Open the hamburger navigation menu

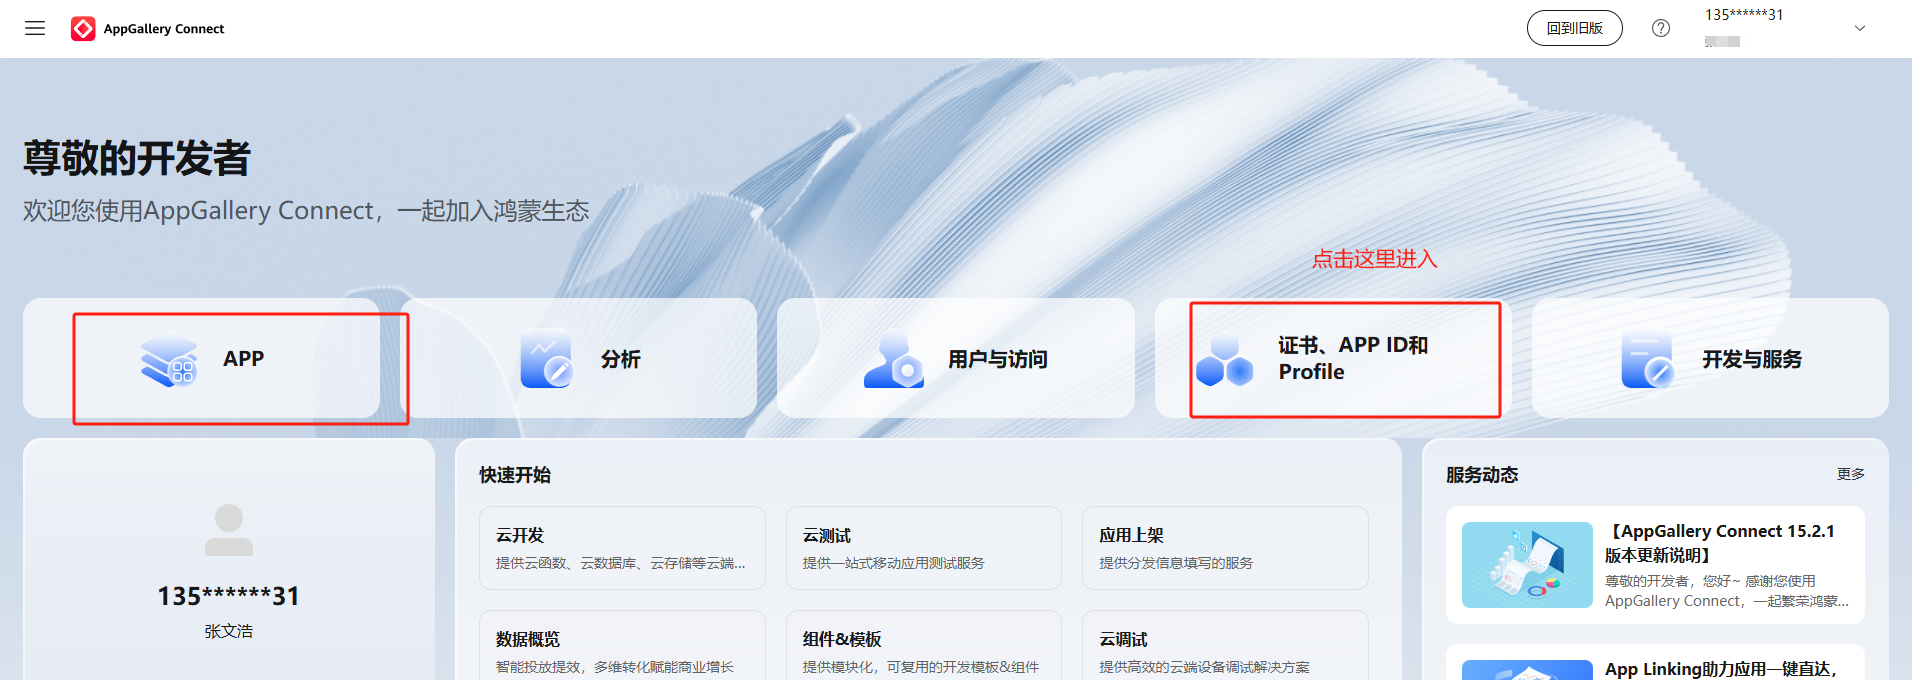tap(35, 28)
